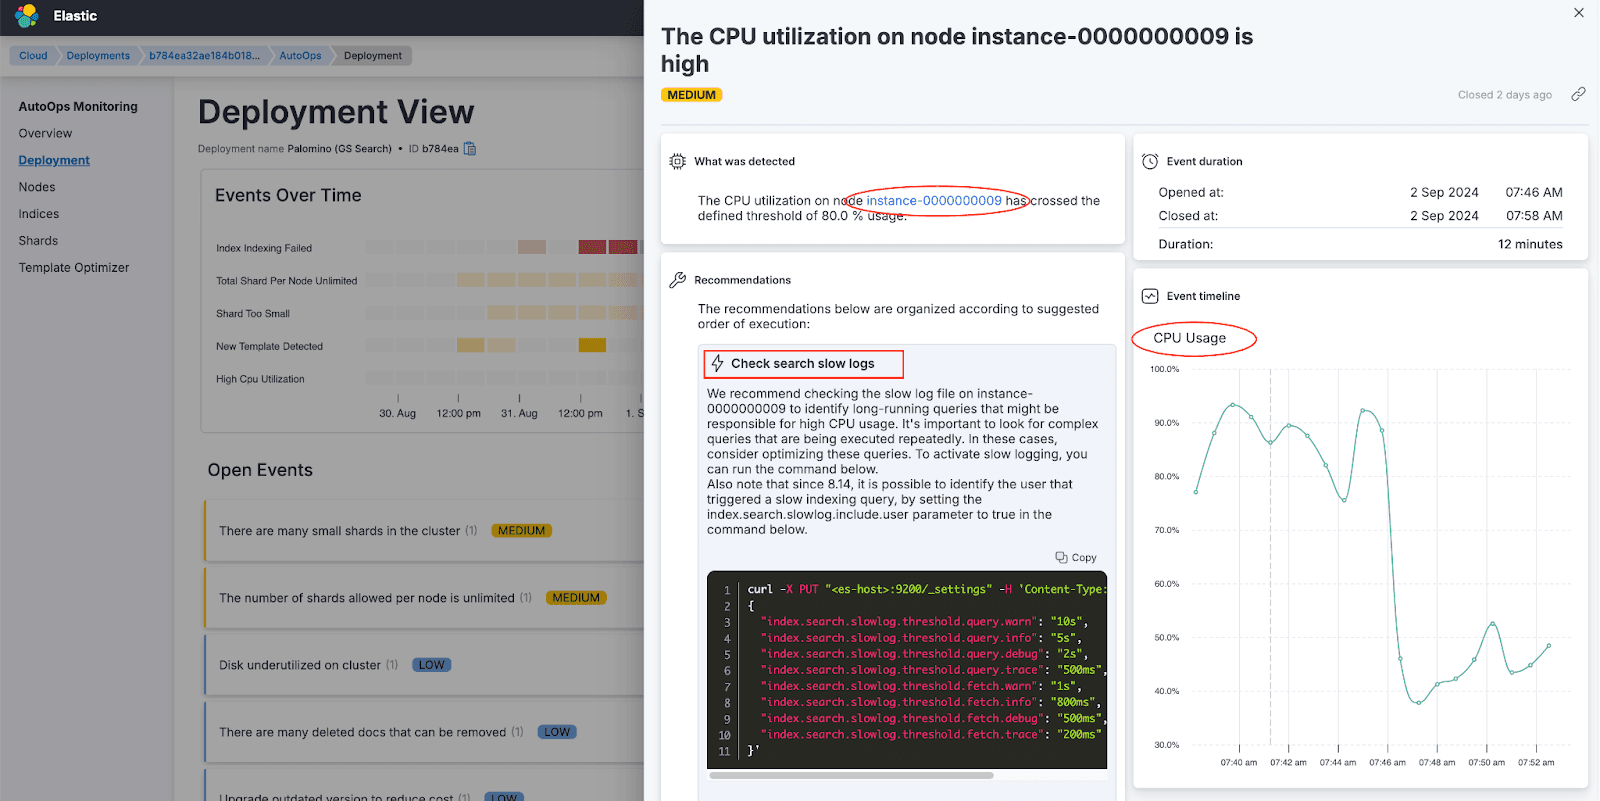Click the copy link icon near Closed status

pyautogui.click(x=1578, y=94)
